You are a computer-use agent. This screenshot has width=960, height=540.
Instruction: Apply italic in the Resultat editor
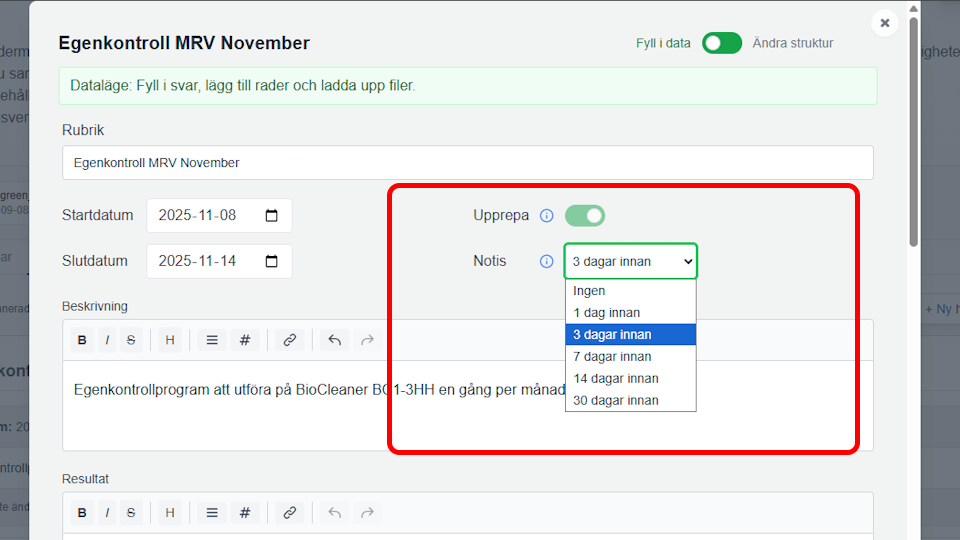[x=107, y=512]
